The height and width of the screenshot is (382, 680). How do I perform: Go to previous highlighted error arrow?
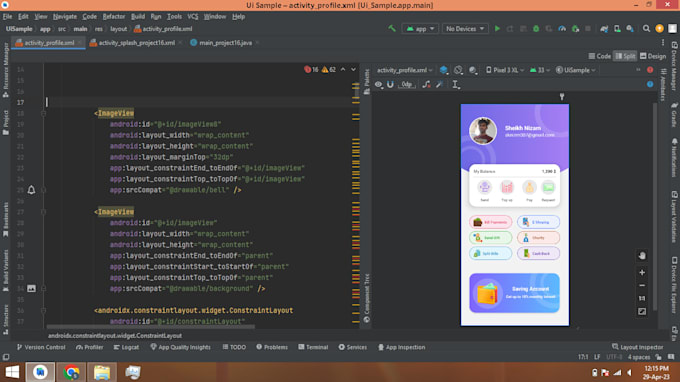coord(343,69)
